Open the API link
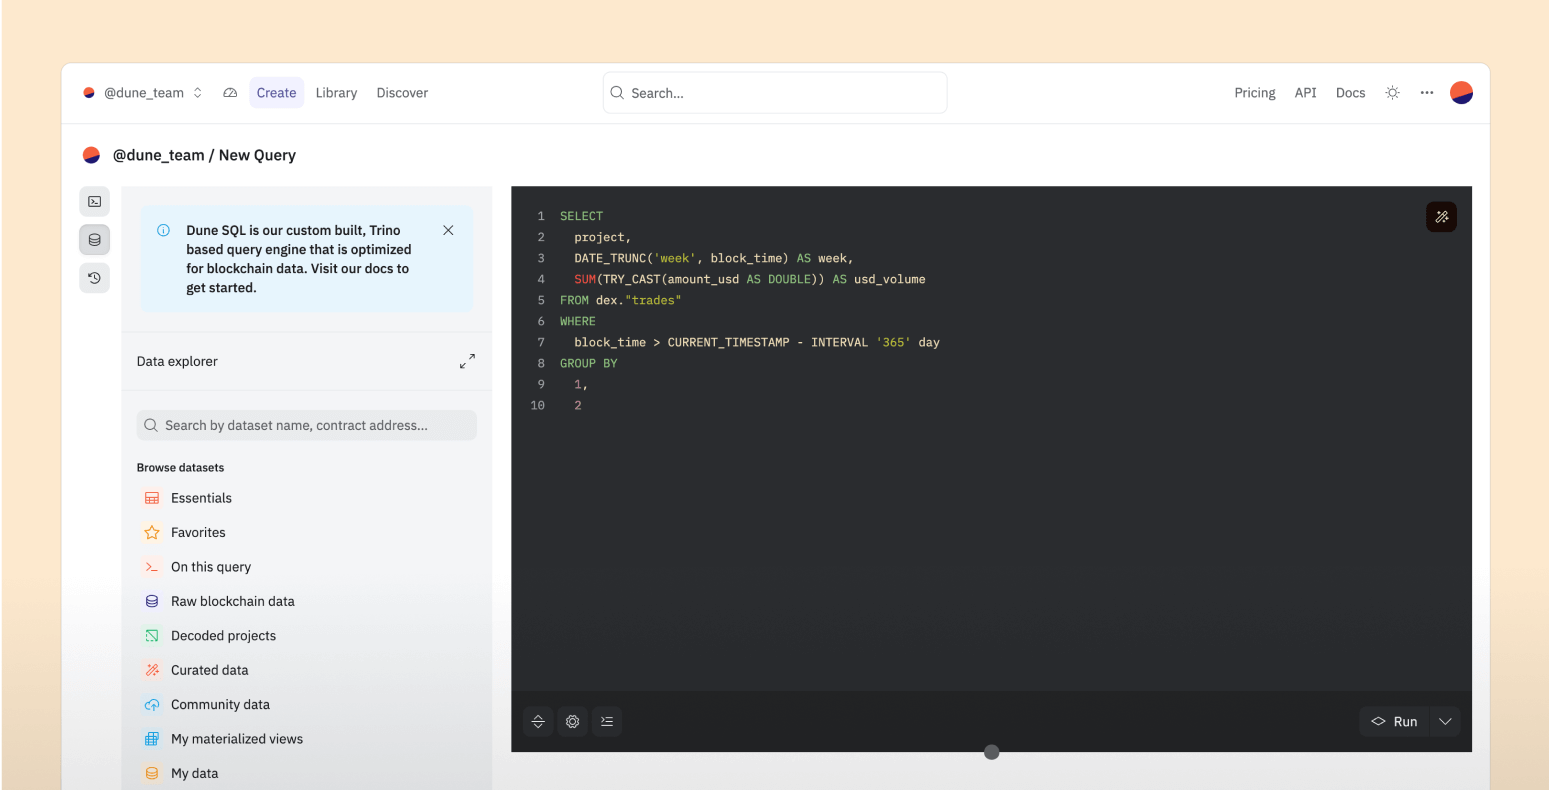Viewport: 1549px width, 790px height. [1305, 92]
